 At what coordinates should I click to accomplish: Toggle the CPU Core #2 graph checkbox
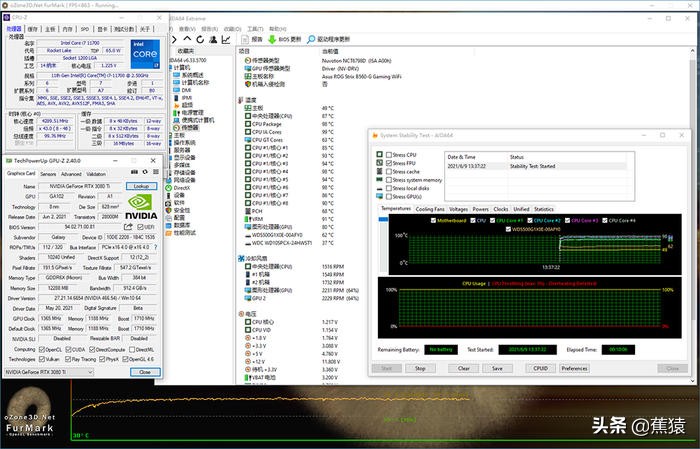pyautogui.click(x=530, y=220)
